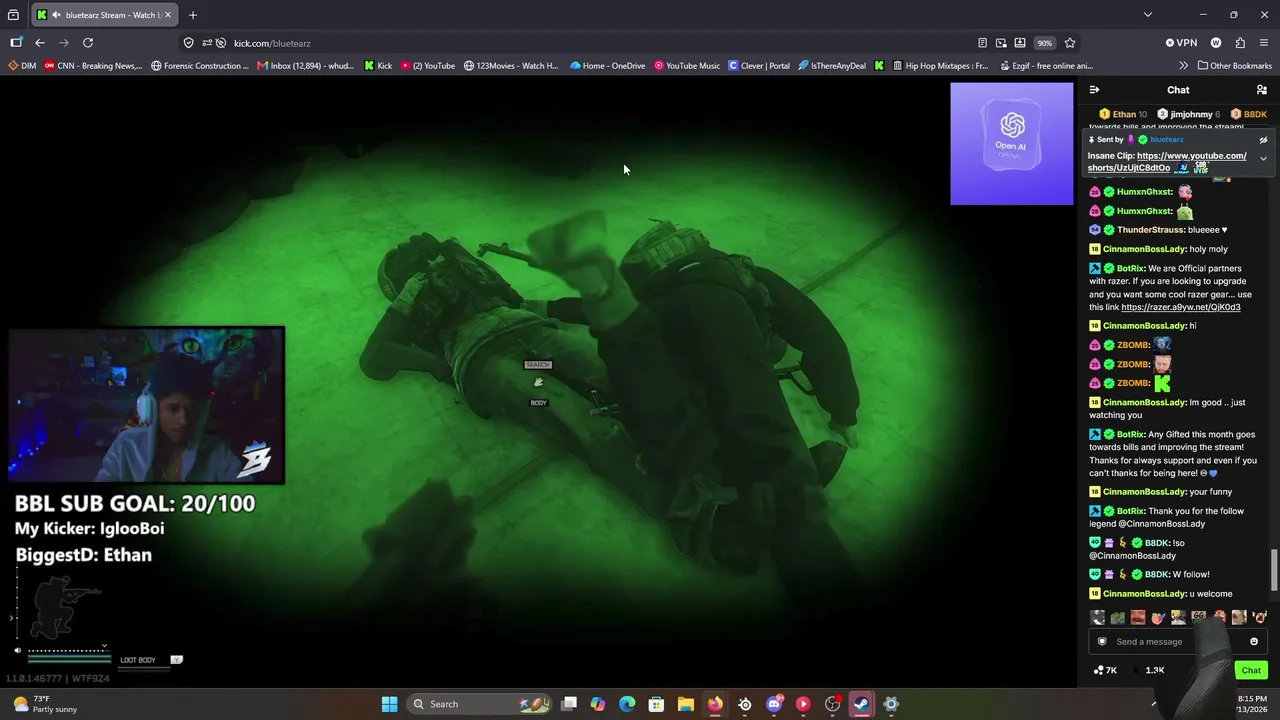Open the Forensic Construction bookmark
Viewport: 1280px width, 720px height.
(199, 66)
